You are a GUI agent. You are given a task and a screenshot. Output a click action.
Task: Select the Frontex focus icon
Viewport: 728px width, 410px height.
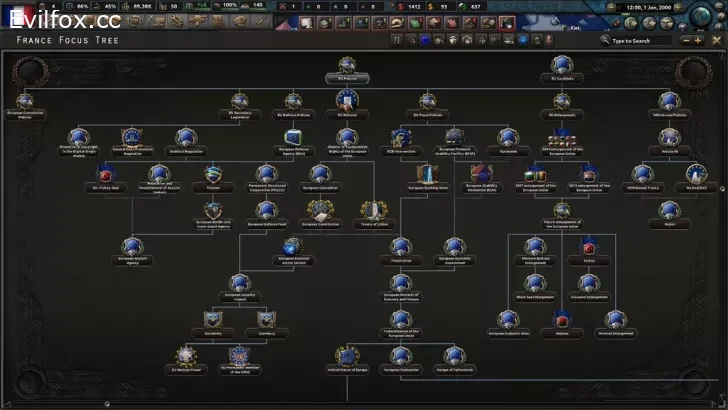coord(211,174)
